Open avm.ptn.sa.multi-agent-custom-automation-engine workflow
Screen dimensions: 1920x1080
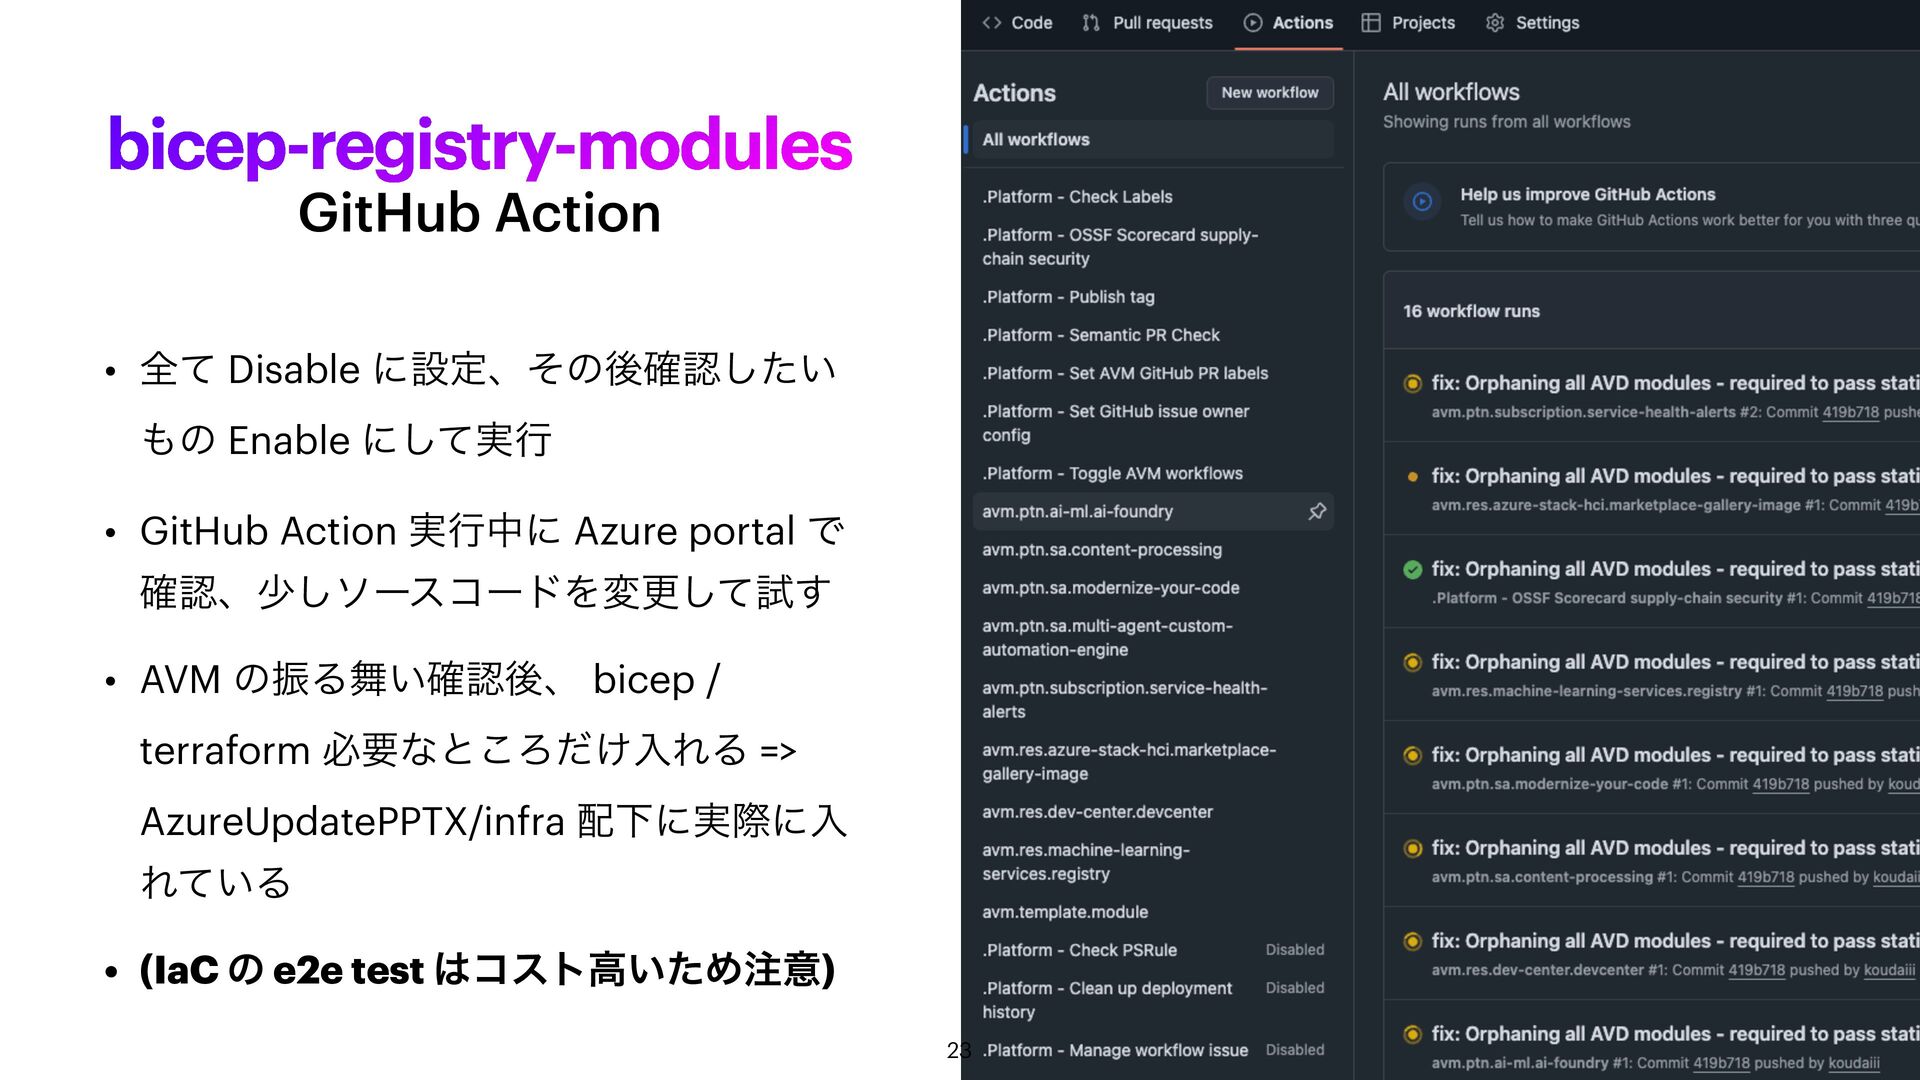pyautogui.click(x=1107, y=638)
